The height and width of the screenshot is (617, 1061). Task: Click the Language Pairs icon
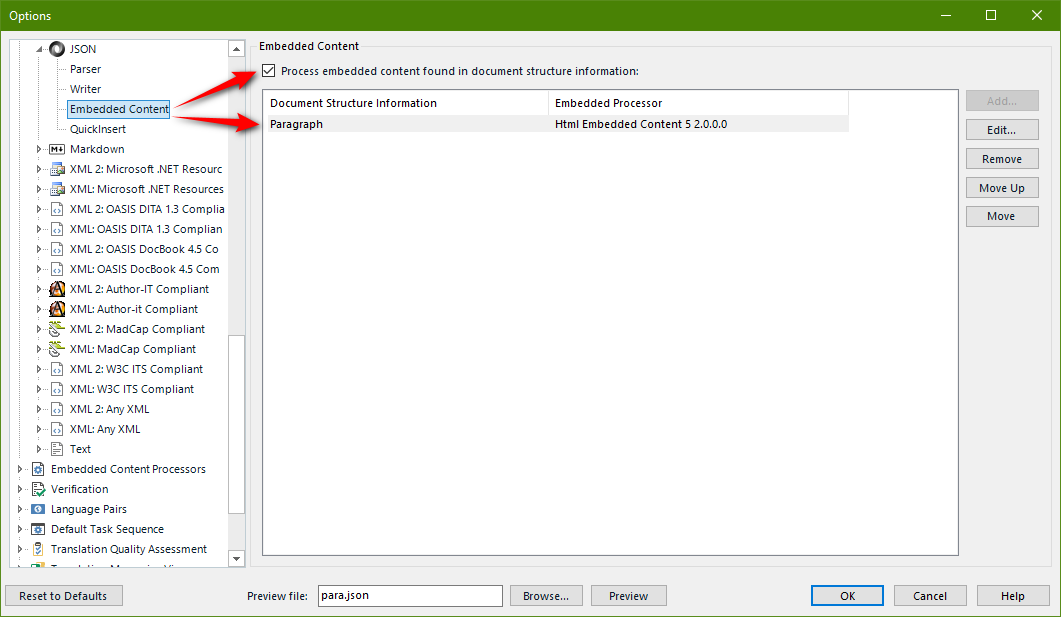point(39,509)
